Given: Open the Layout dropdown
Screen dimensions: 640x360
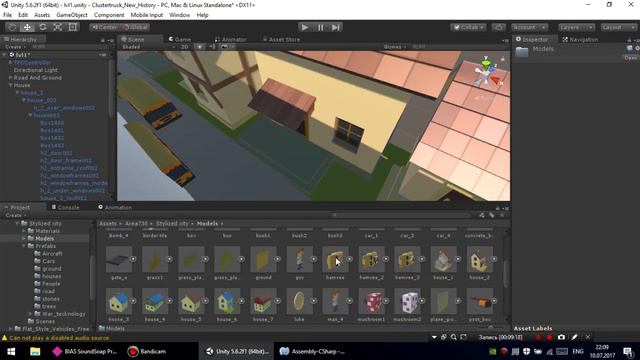Looking at the screenshot, I should click(618, 27).
